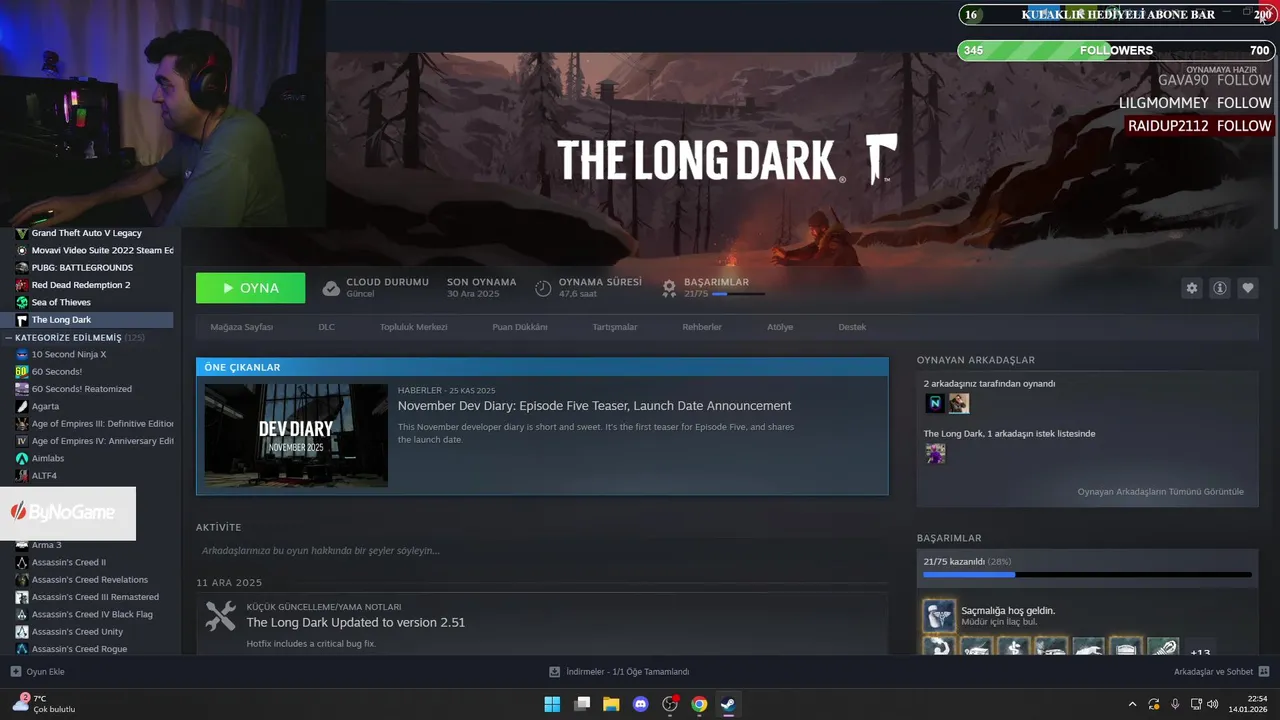Open the Tartışmalar tab
The height and width of the screenshot is (720, 1280).
(614, 327)
